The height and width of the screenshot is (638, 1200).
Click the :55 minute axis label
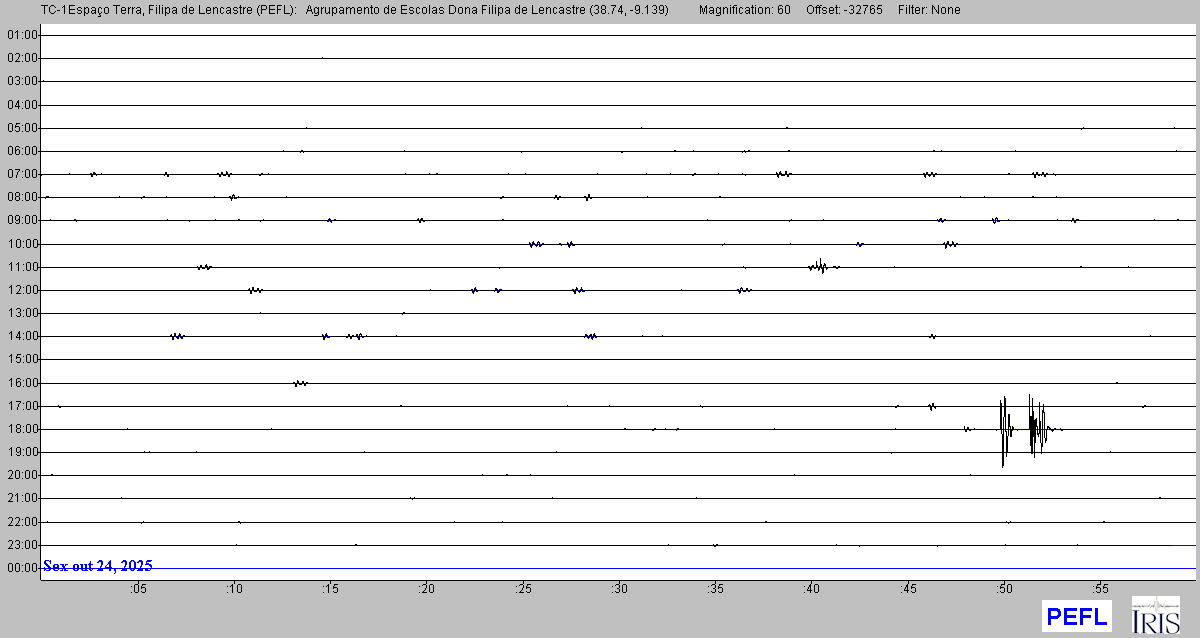[x=1101, y=589]
